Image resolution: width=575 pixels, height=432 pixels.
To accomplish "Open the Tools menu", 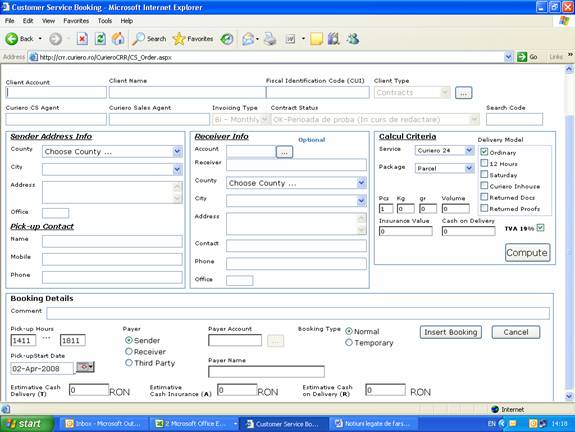I will pos(105,21).
